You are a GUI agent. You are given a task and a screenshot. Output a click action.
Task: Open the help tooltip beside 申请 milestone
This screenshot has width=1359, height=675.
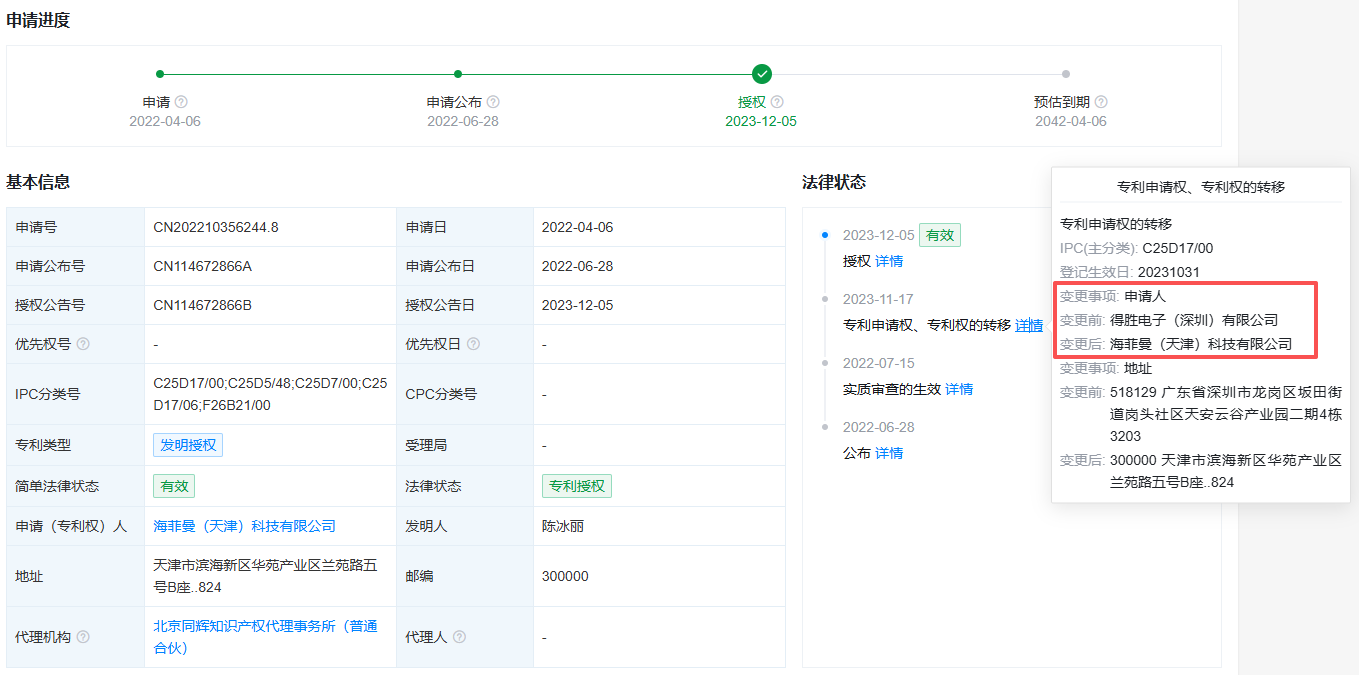pyautogui.click(x=179, y=101)
